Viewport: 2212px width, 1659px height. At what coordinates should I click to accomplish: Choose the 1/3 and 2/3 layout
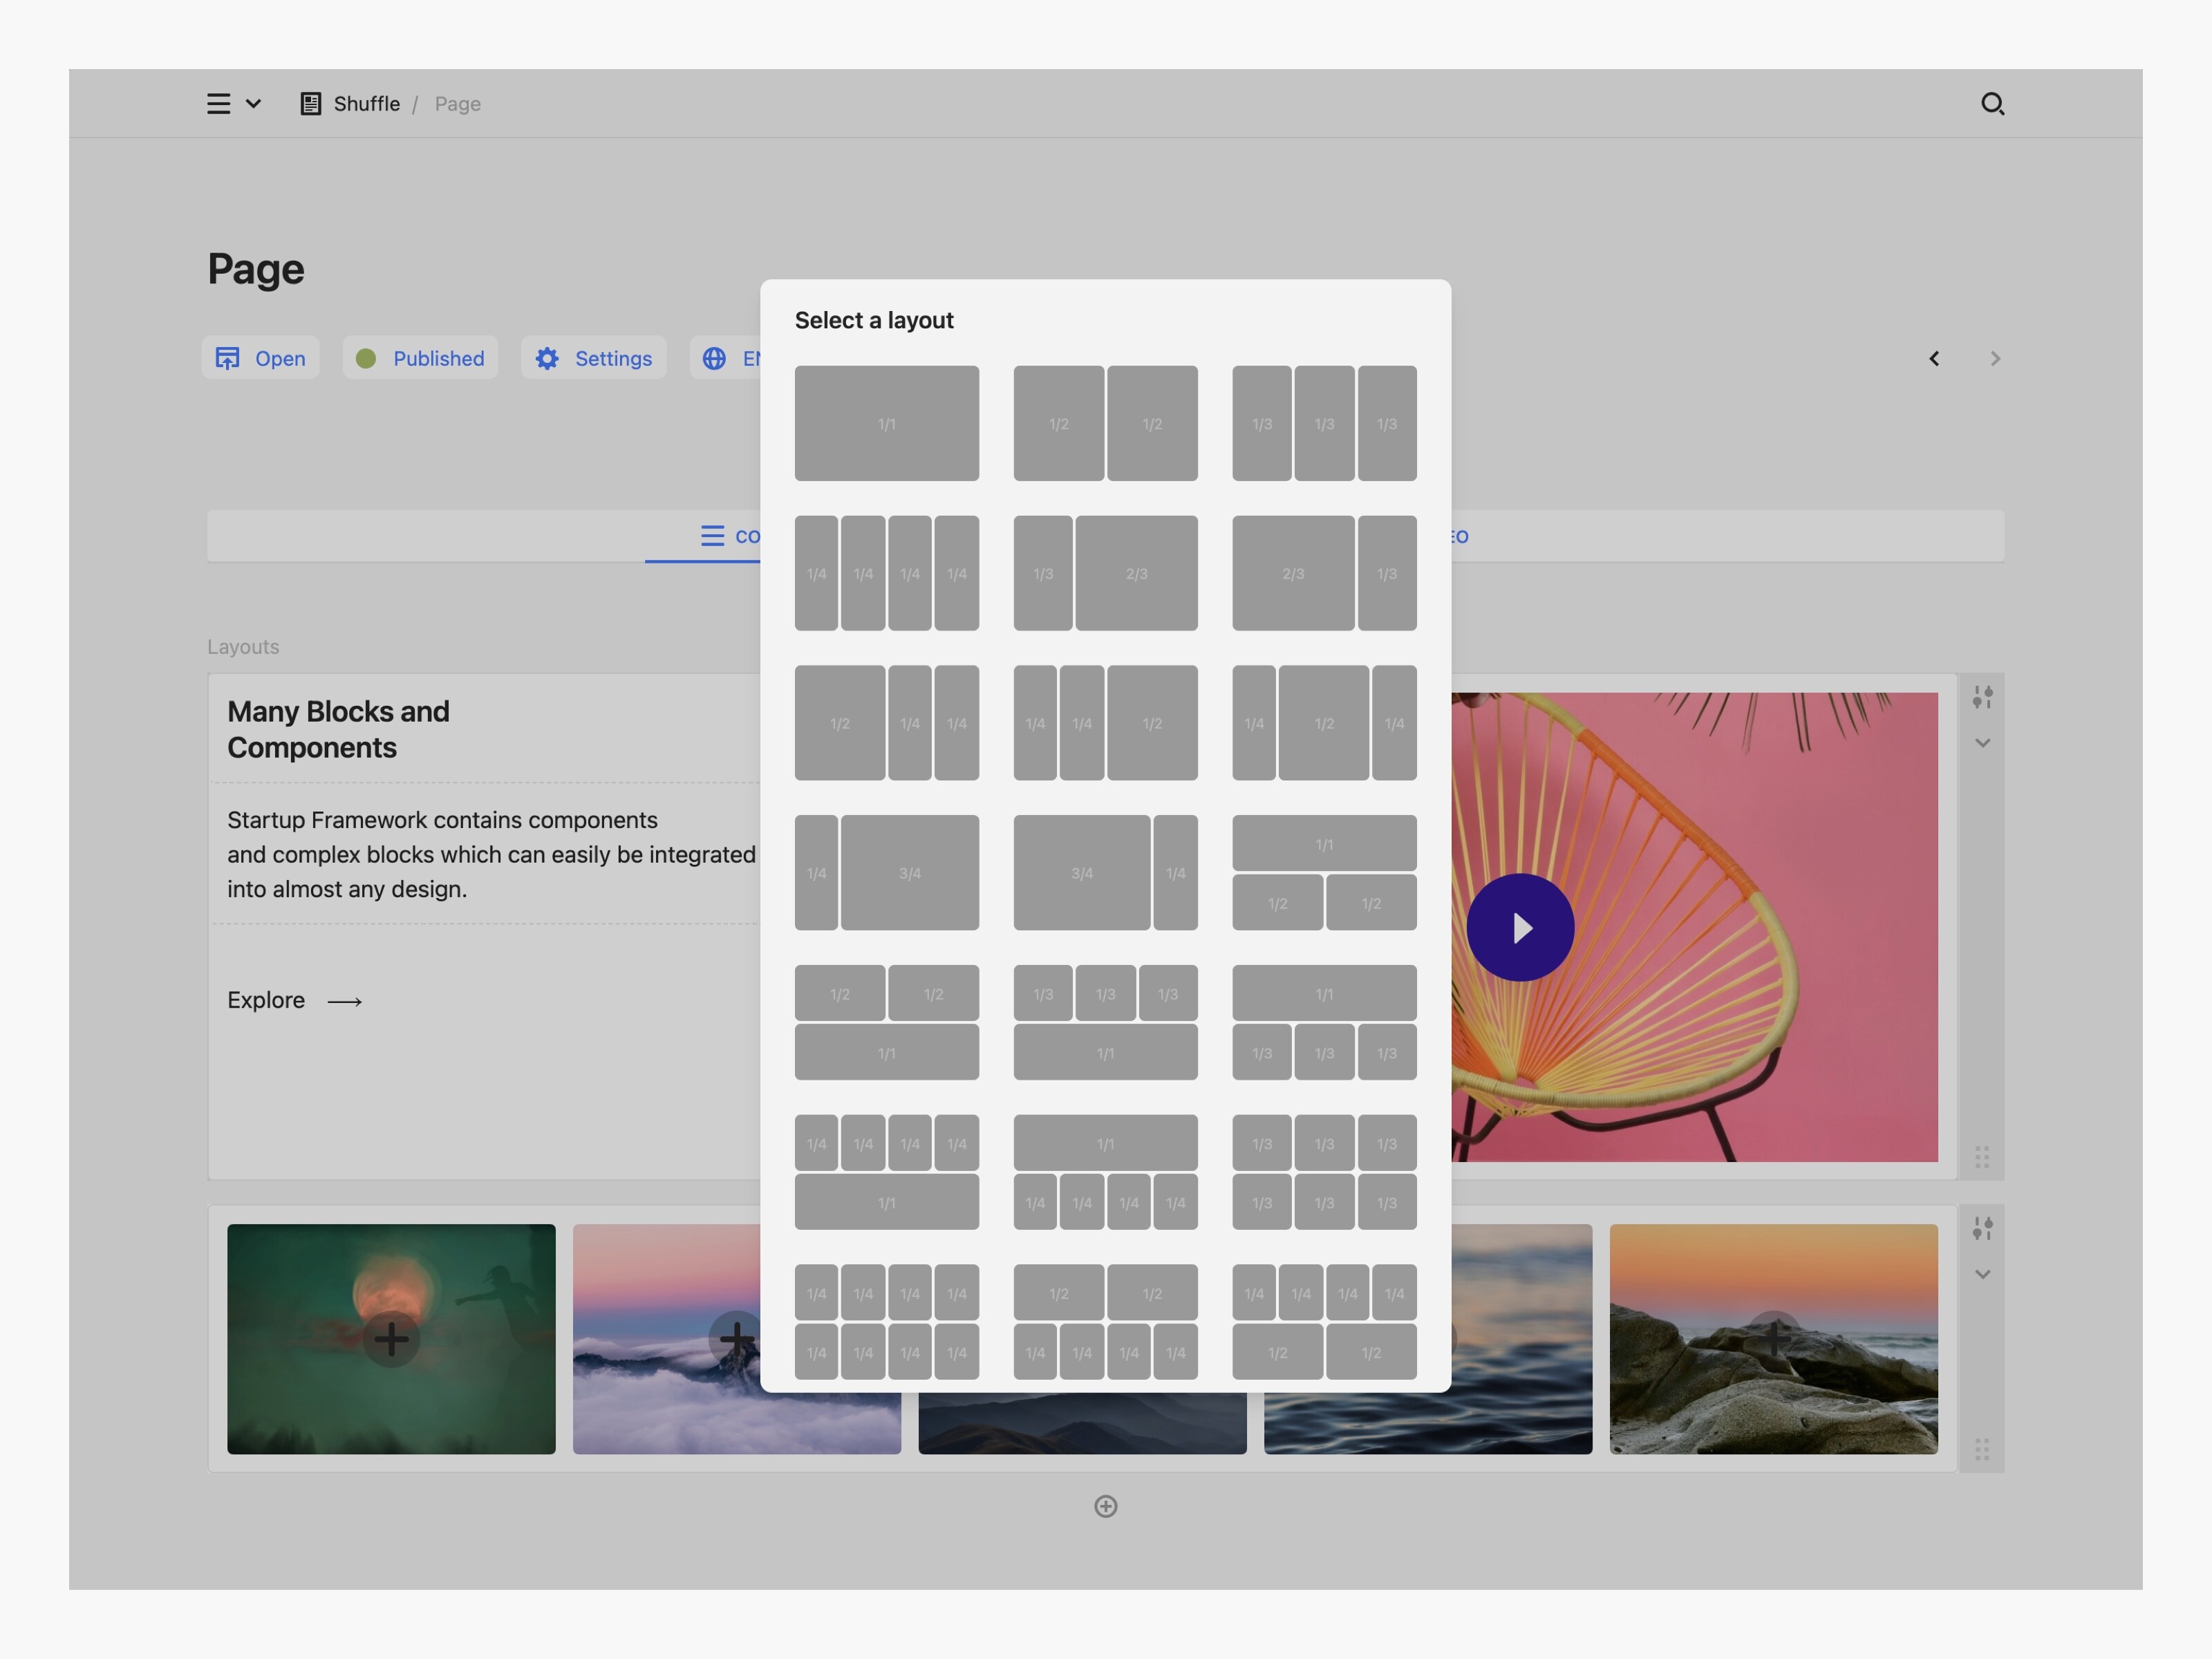tap(1105, 573)
